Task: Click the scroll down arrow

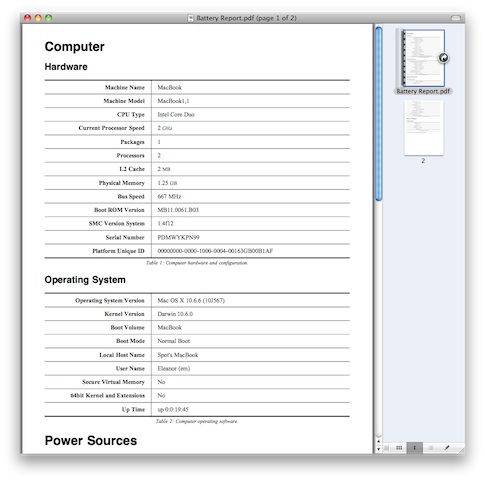Action: pyautogui.click(x=378, y=449)
